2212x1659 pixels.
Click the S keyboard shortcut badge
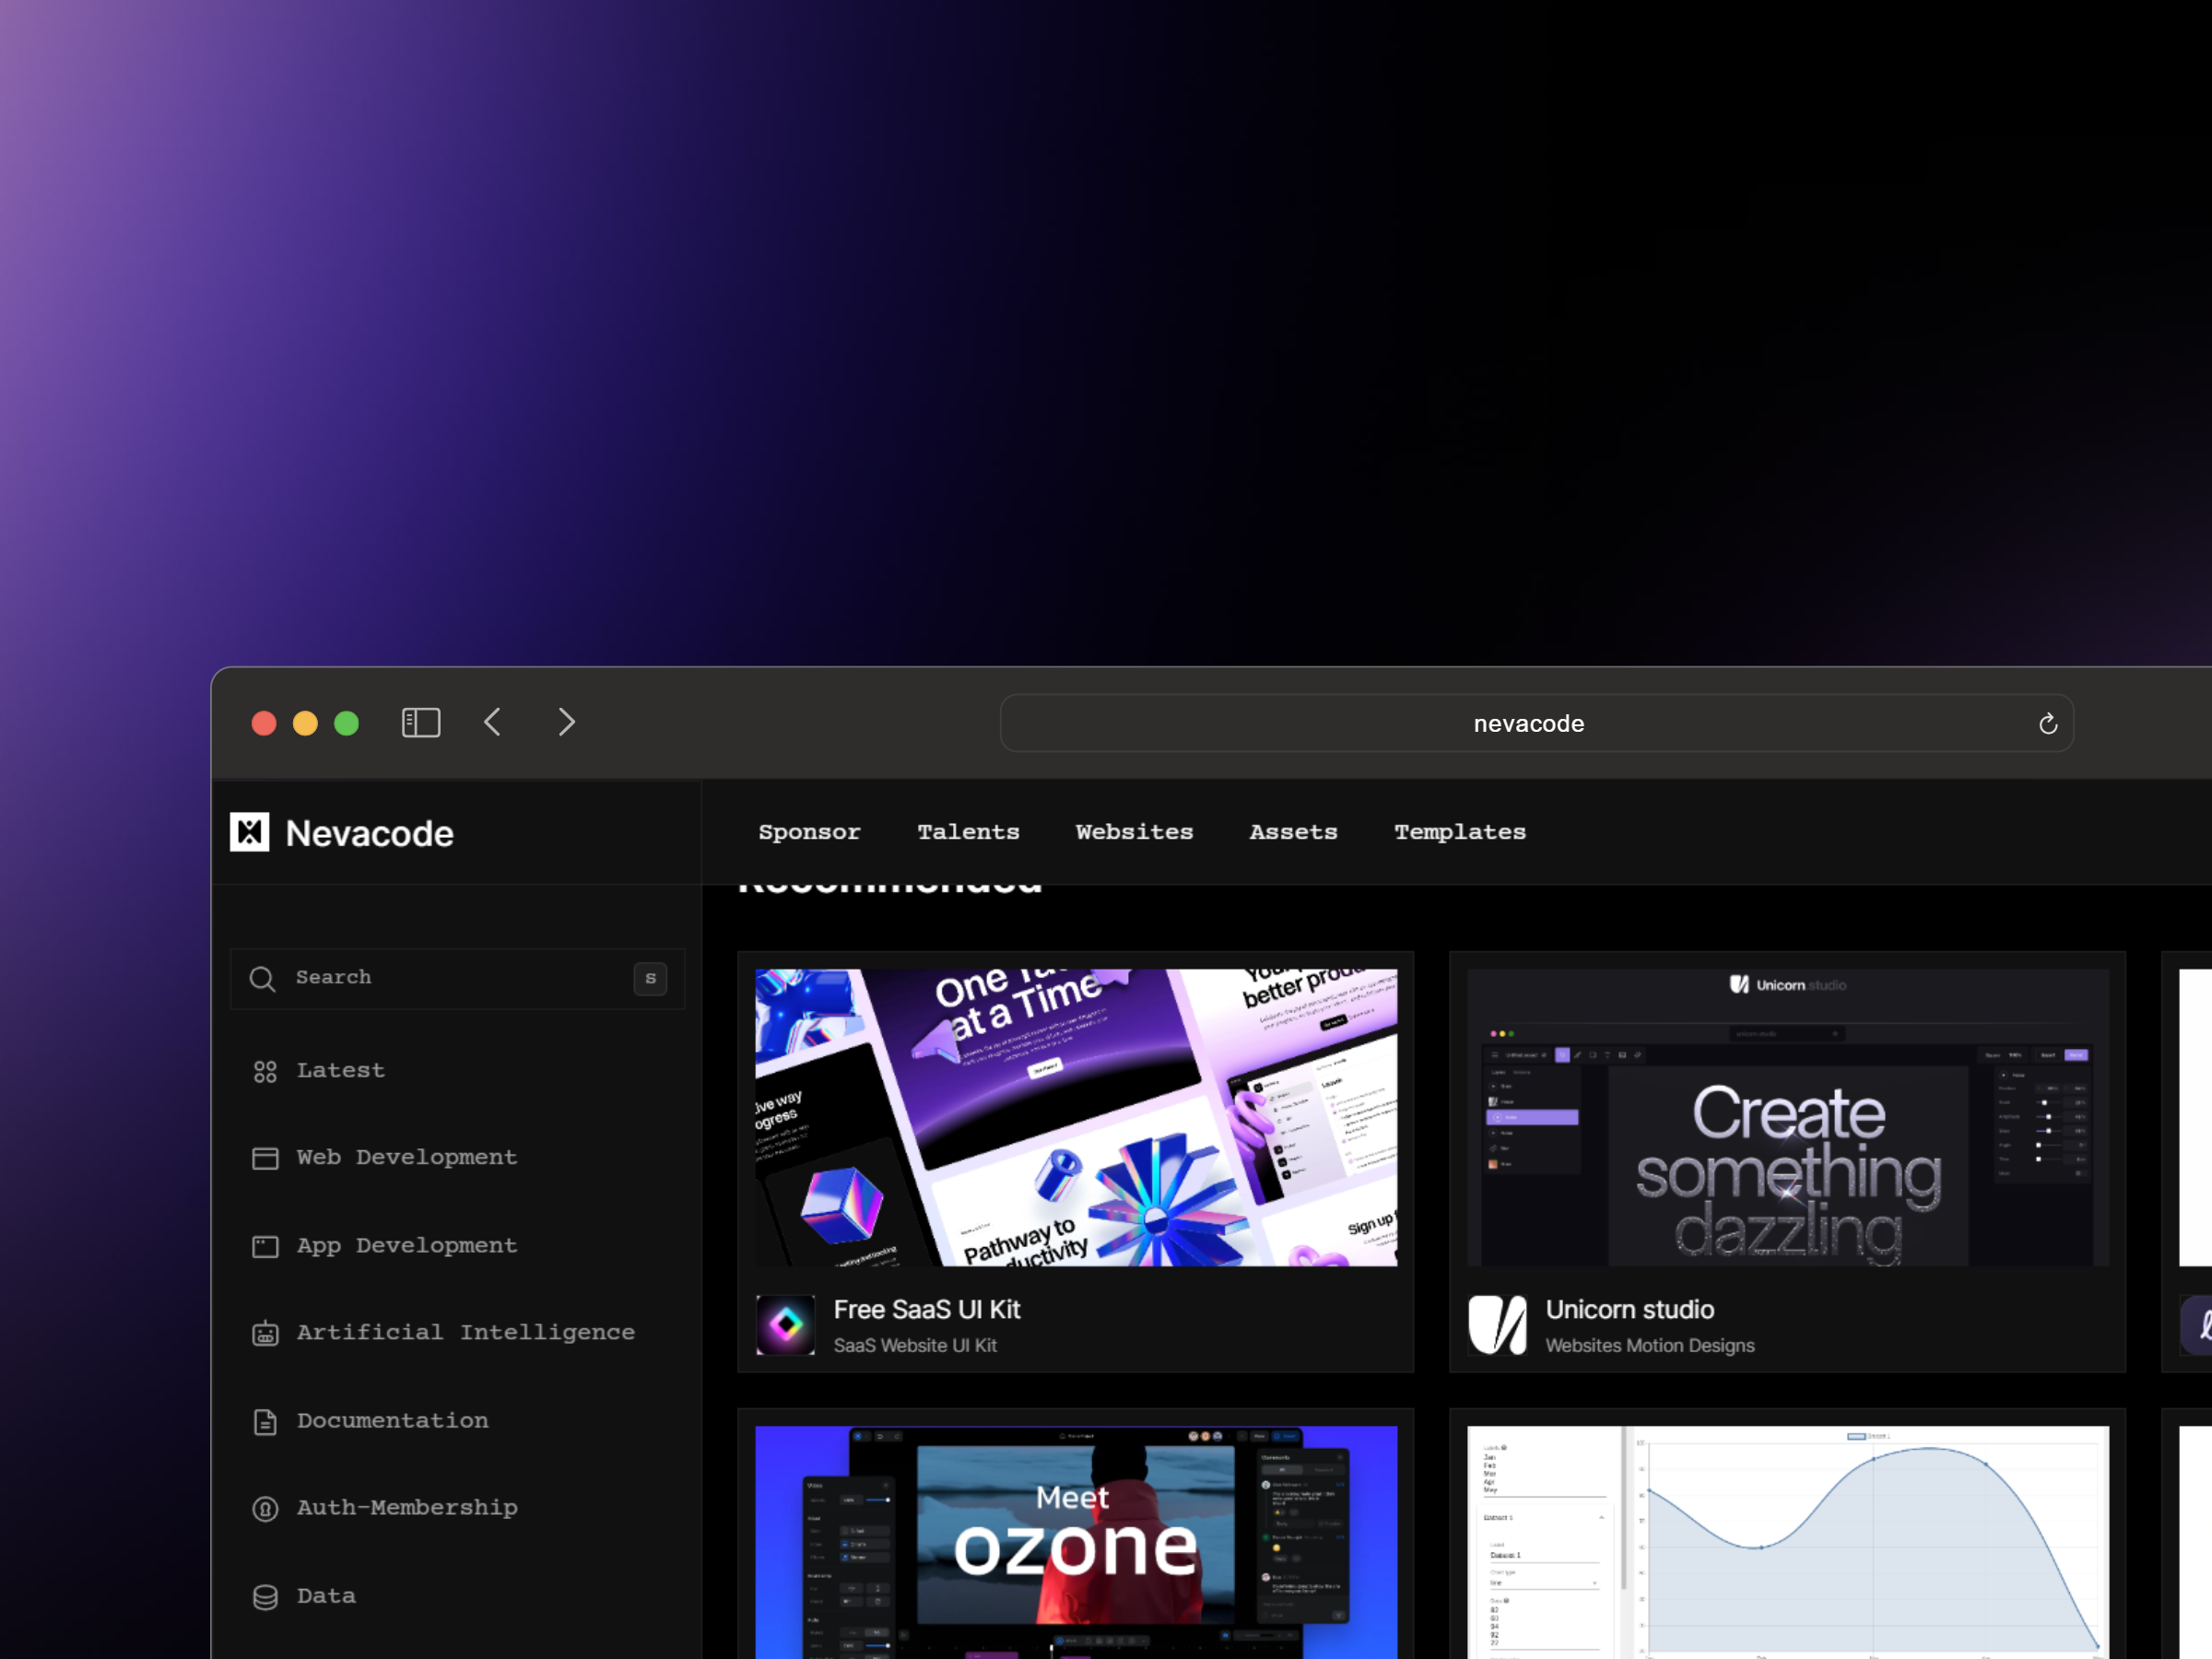(650, 979)
